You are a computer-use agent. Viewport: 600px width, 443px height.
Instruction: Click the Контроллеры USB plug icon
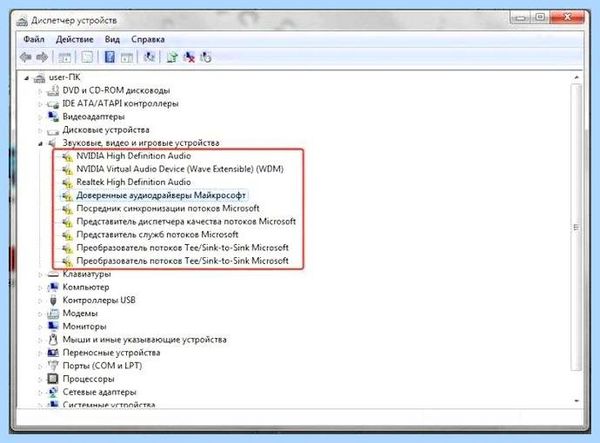tap(53, 300)
